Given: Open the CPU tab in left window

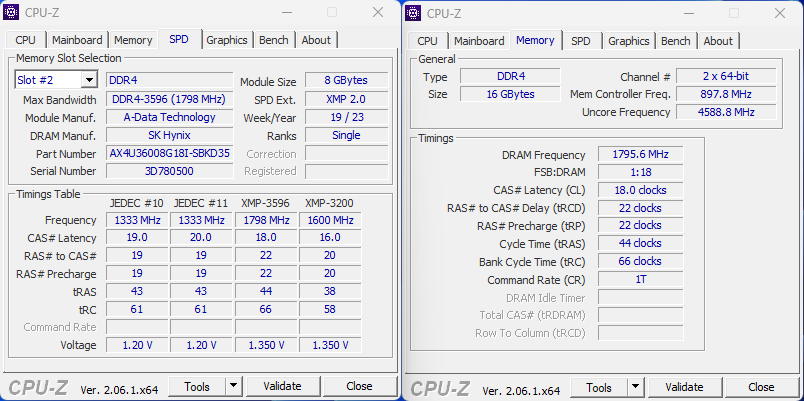Looking at the screenshot, I should [25, 40].
